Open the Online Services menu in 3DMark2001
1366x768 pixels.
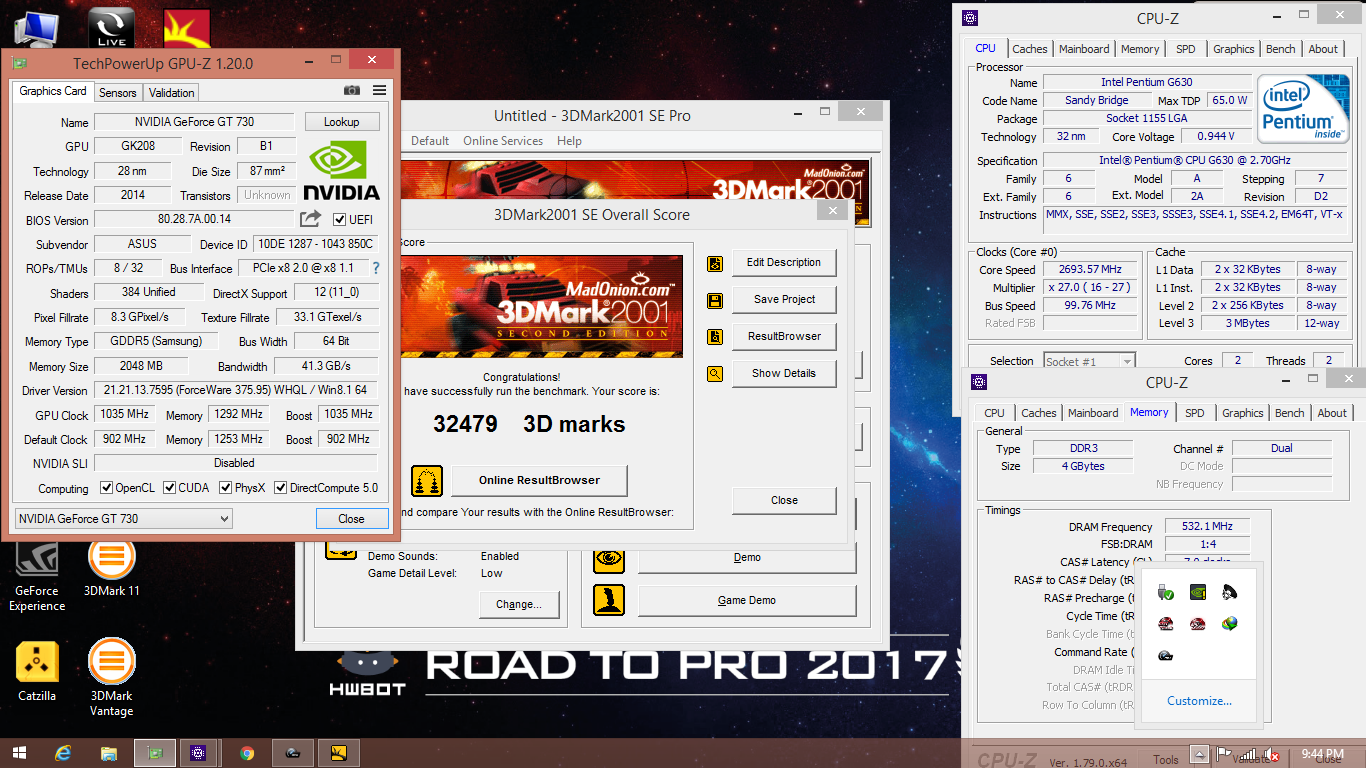click(503, 141)
